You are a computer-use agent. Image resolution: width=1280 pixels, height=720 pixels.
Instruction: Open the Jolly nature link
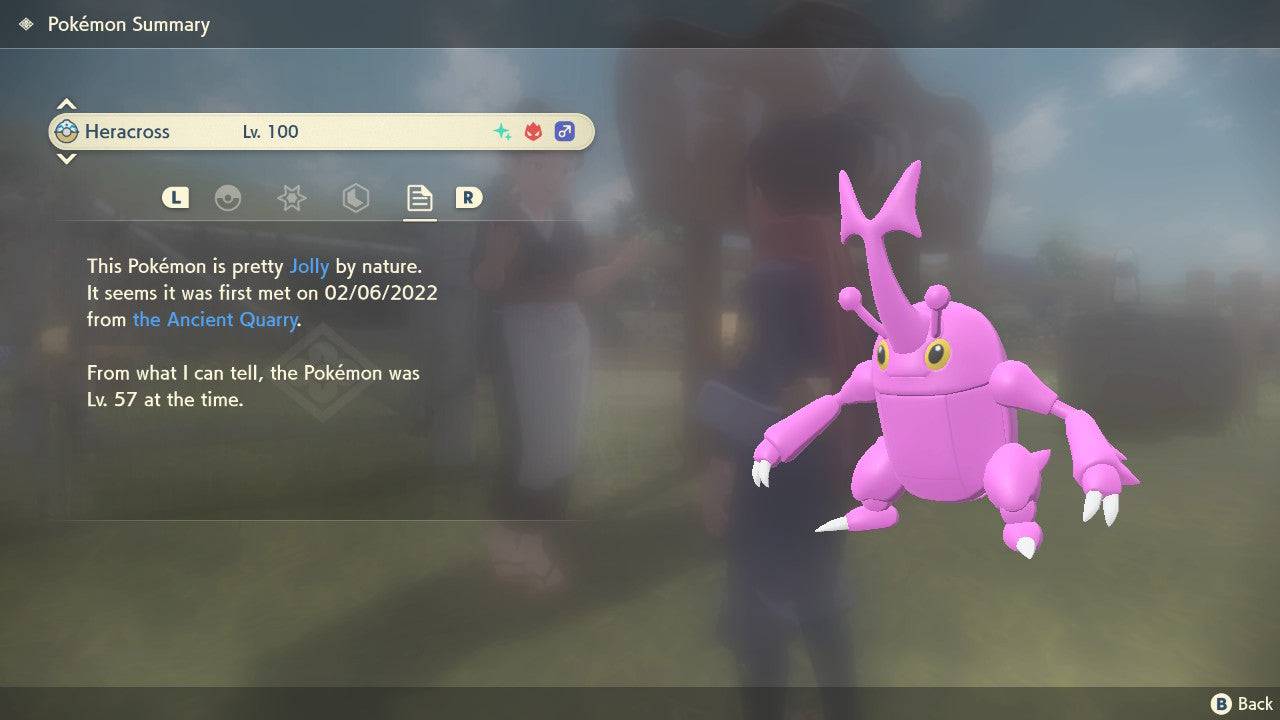tap(310, 266)
